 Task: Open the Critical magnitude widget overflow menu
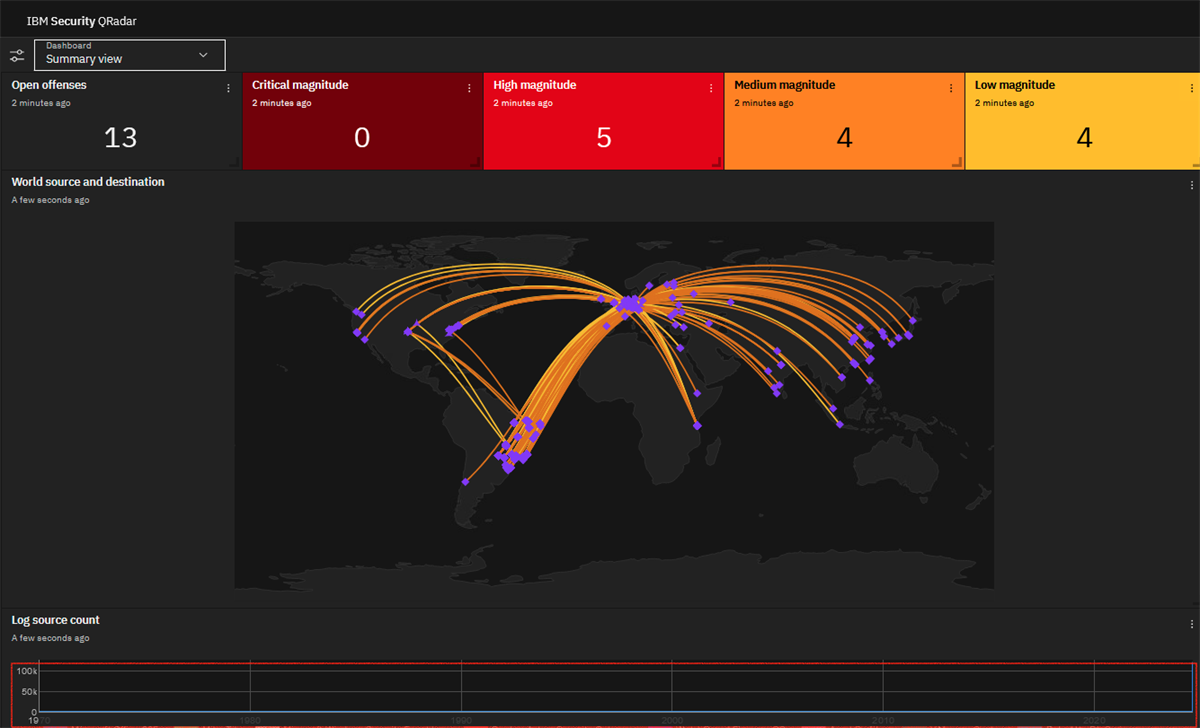(470, 88)
